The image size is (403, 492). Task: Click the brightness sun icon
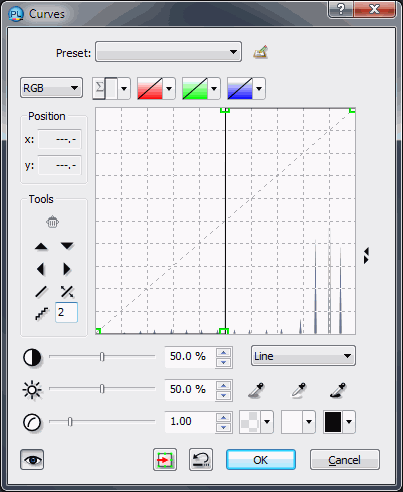click(32, 390)
